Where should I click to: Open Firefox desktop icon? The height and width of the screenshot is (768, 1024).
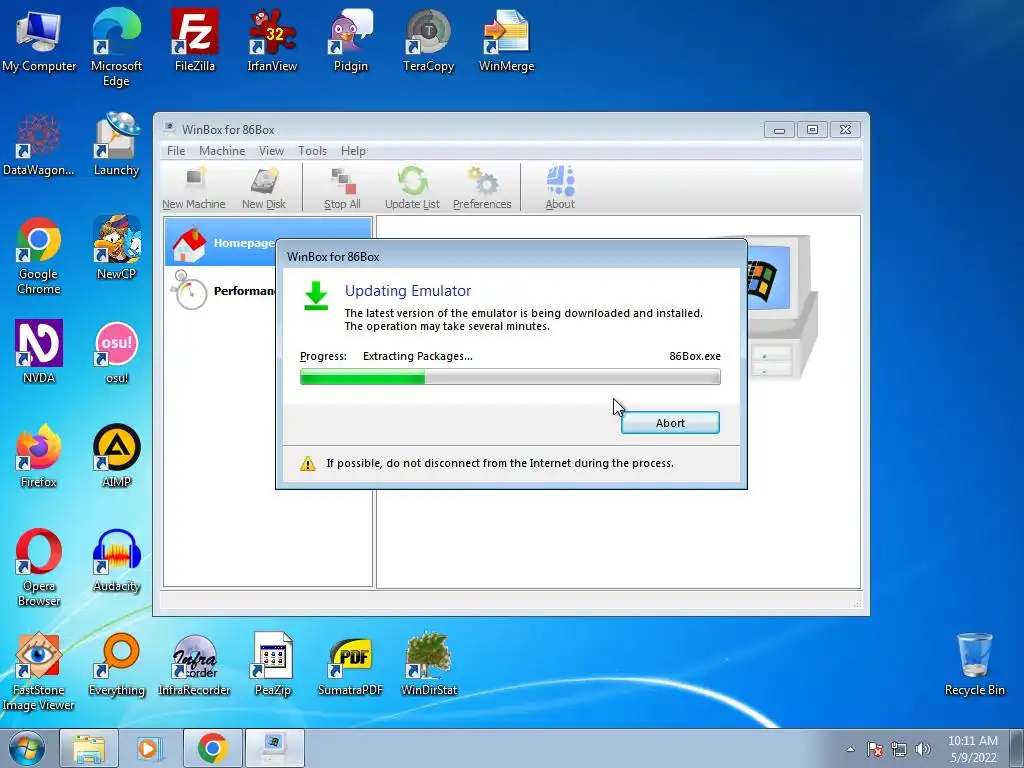39,456
